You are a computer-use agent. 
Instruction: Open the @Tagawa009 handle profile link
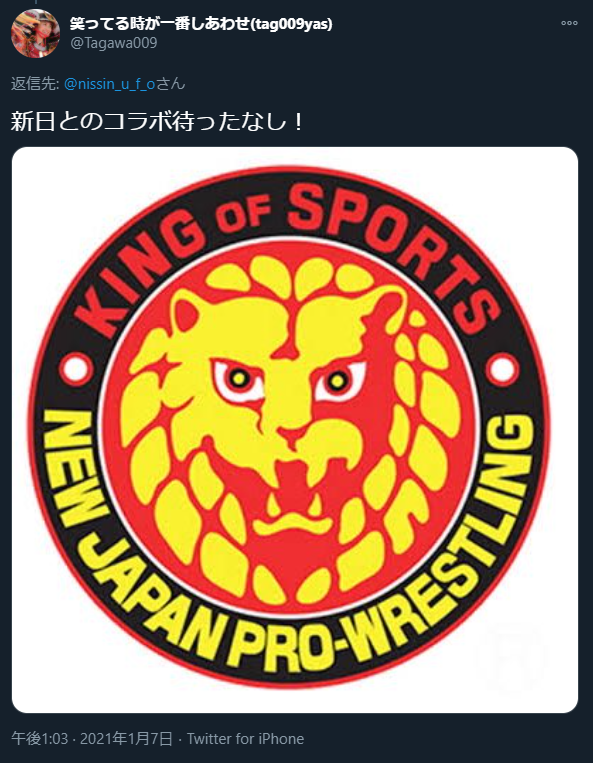pos(114,43)
